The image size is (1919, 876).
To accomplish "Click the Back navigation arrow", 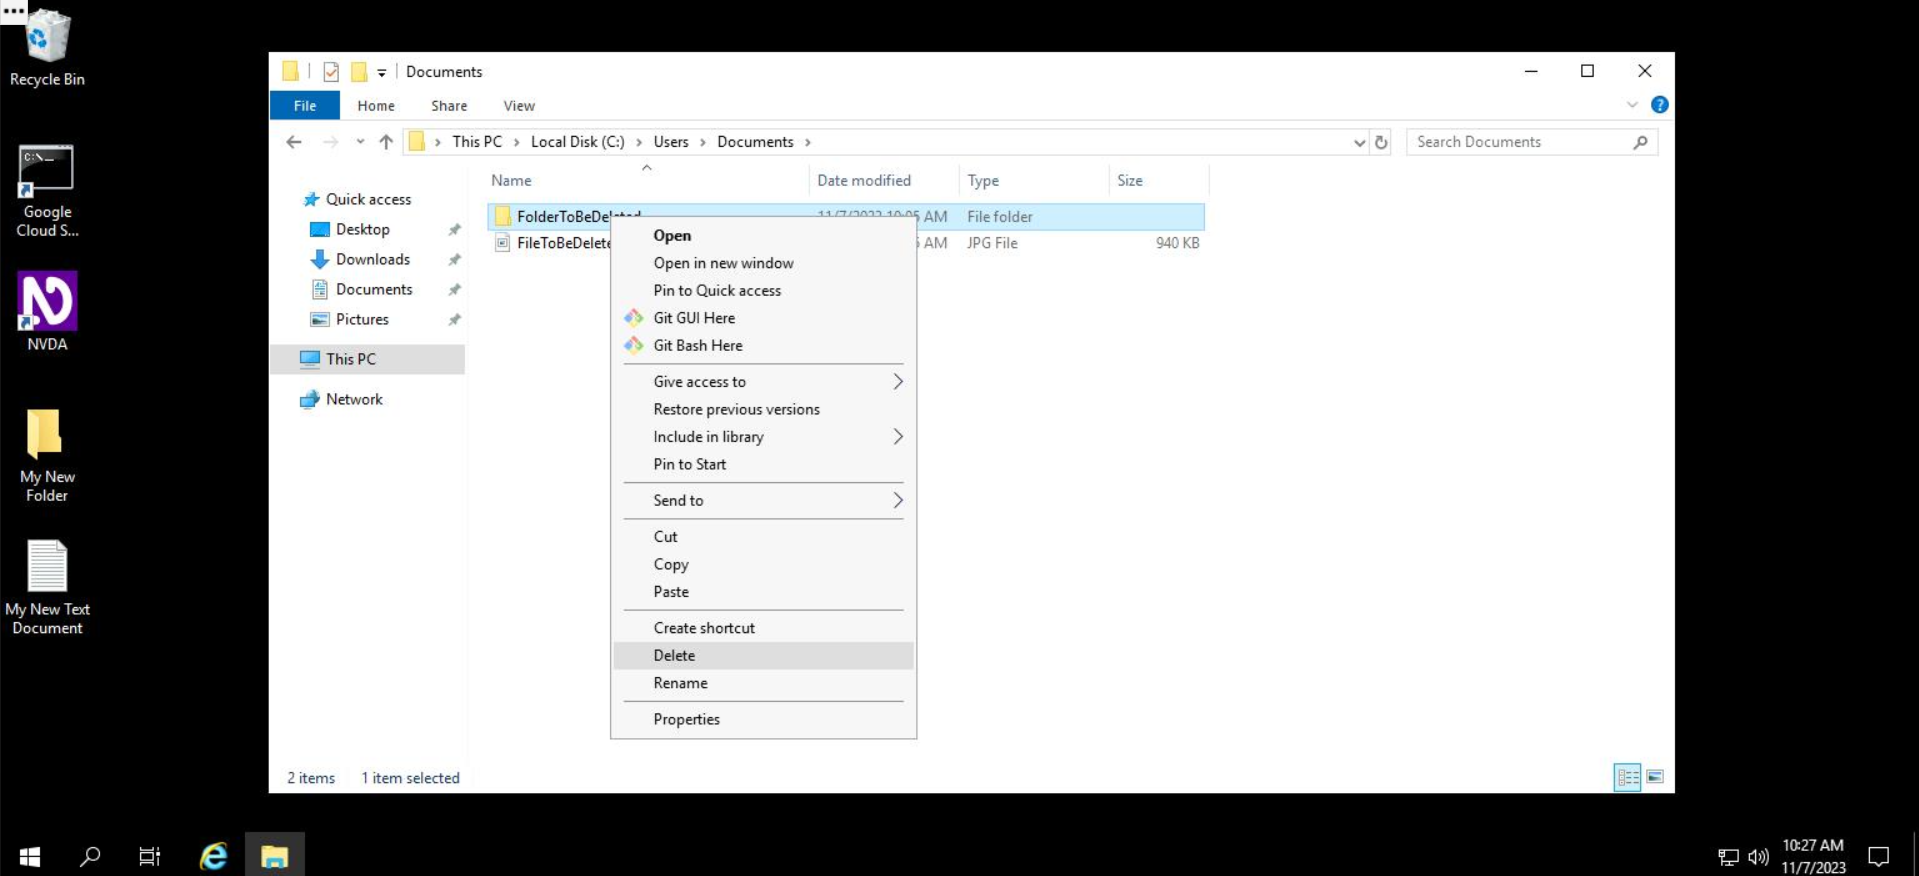I will (x=294, y=142).
